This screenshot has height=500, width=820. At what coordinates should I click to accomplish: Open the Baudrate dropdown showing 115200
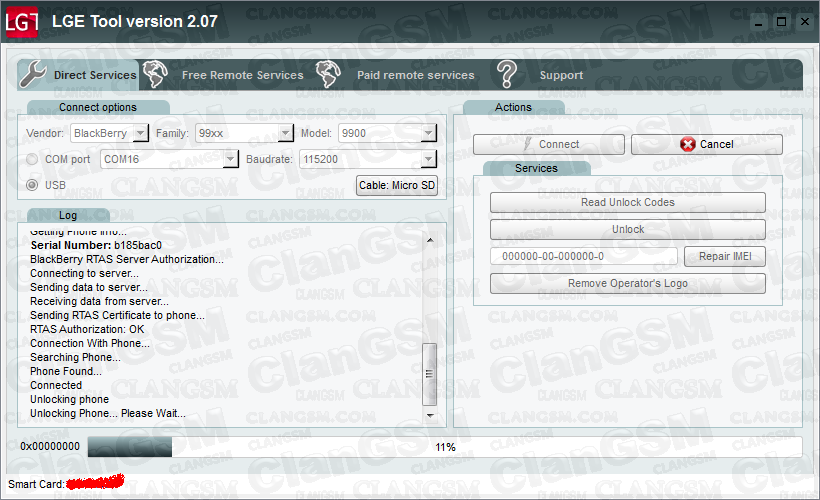[428, 159]
